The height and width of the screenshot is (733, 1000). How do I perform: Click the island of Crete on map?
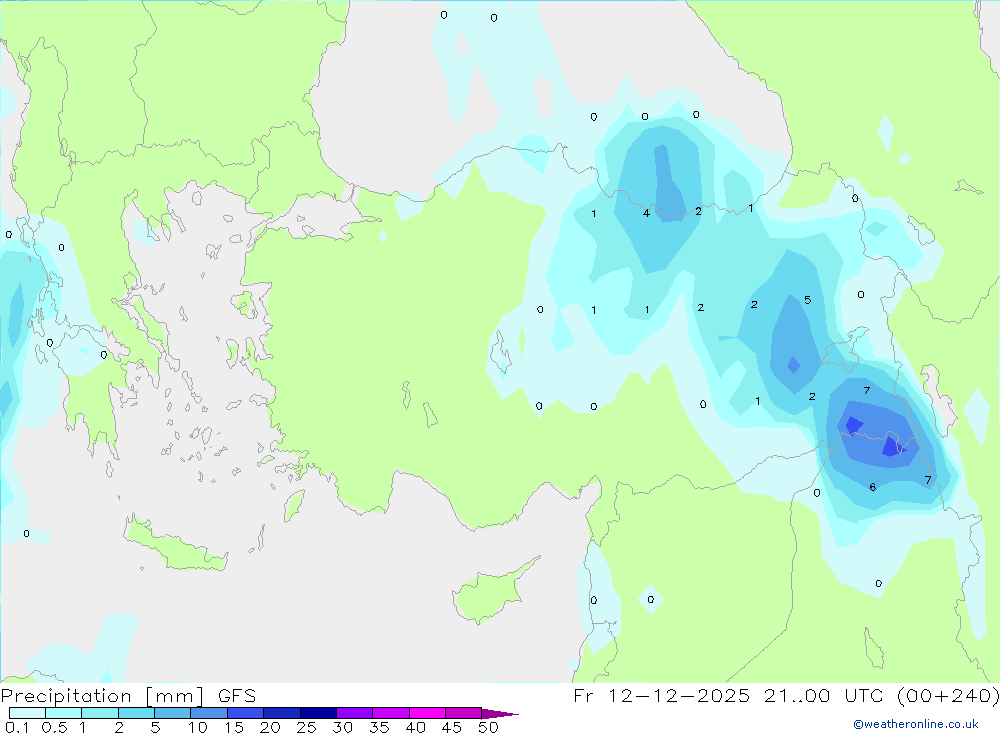[175, 545]
